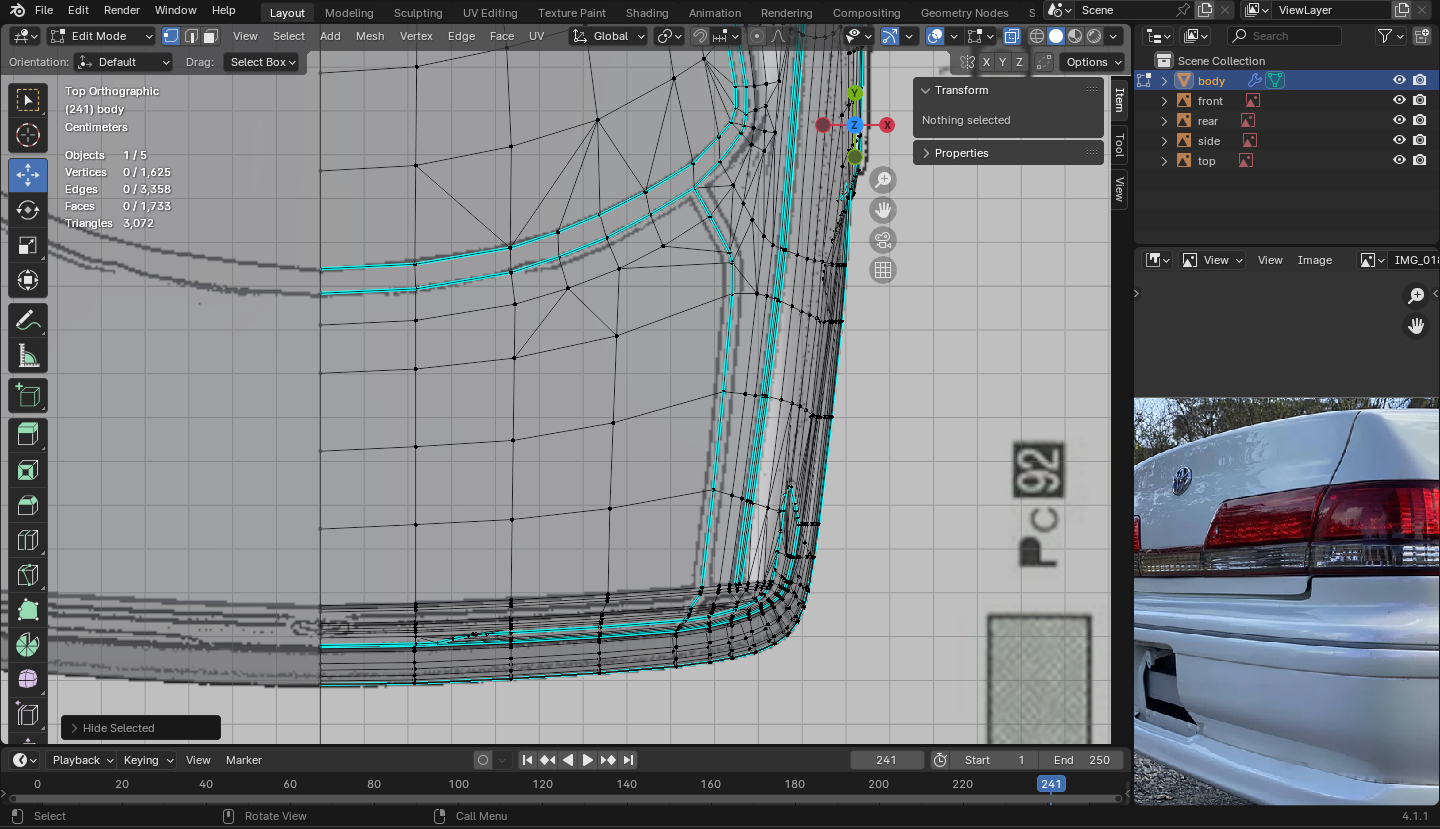Choose the Scale tool
The height and width of the screenshot is (829, 1440).
pyautogui.click(x=28, y=246)
